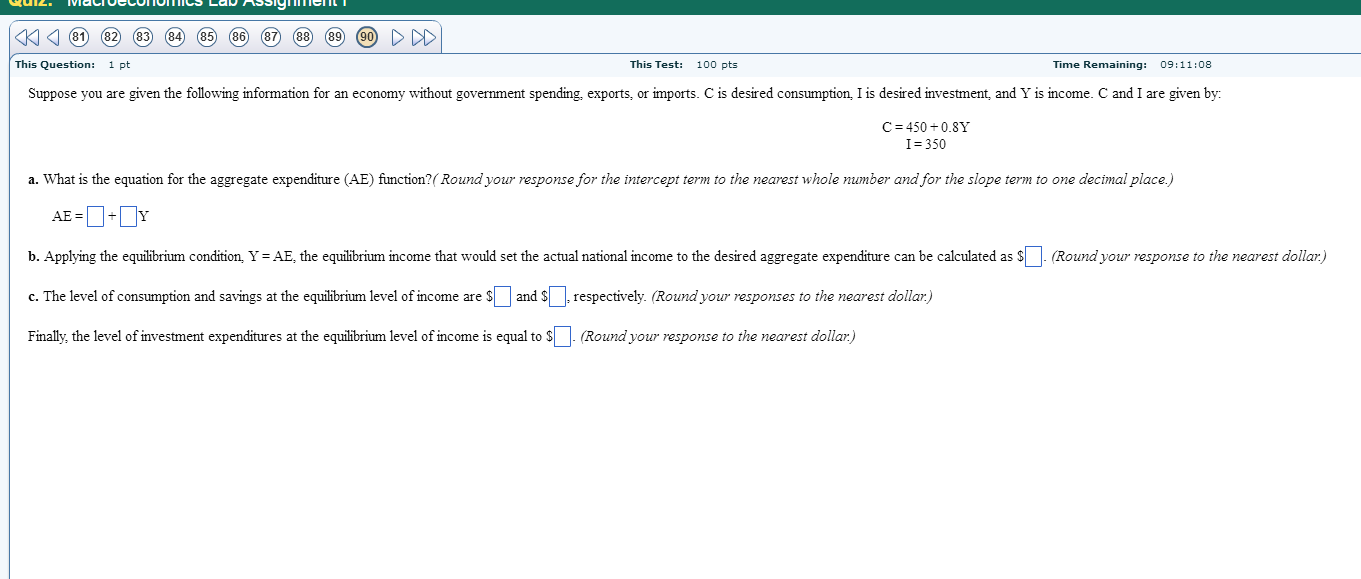Open question 83 in the navigator
This screenshot has width=1361, height=579.
141,36
